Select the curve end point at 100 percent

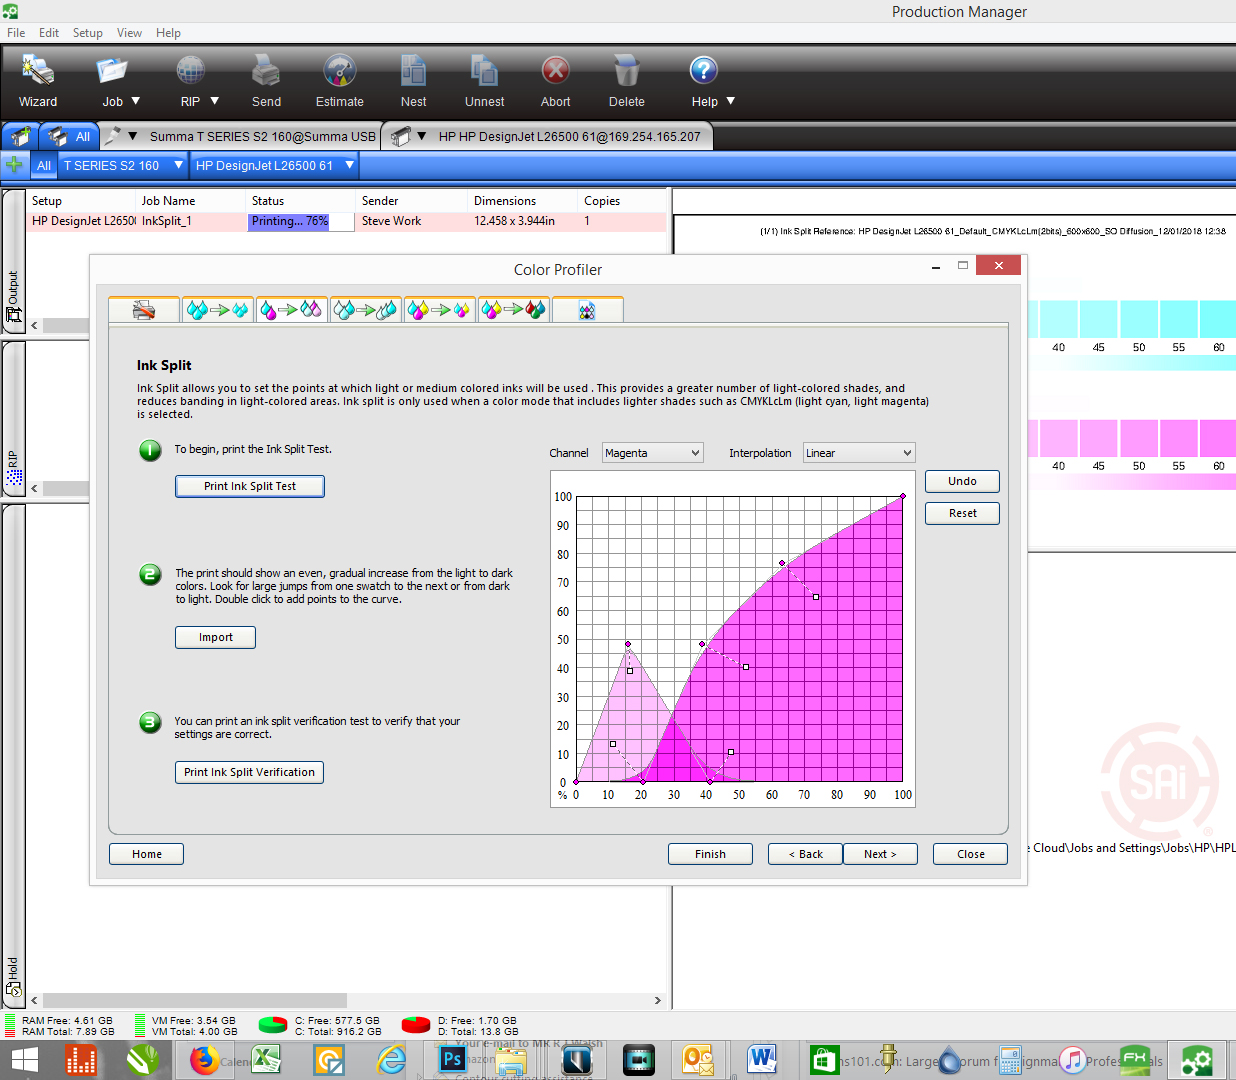(903, 496)
